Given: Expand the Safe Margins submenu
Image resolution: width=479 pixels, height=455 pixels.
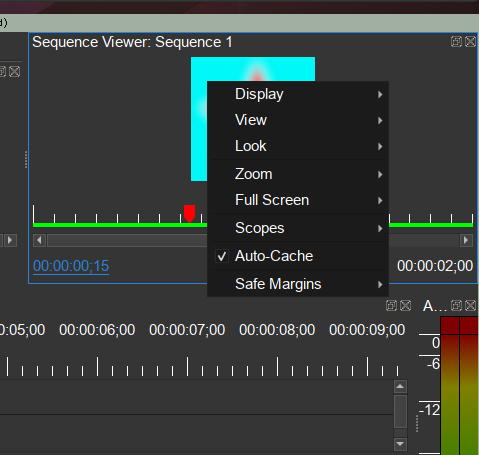Looking at the screenshot, I should 298,284.
